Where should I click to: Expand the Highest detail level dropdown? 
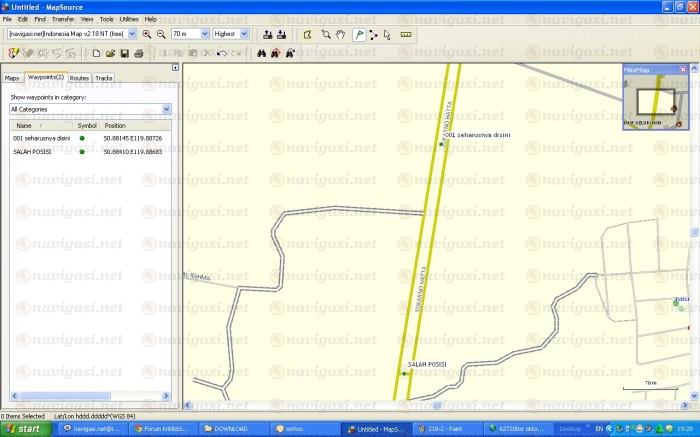[245, 33]
